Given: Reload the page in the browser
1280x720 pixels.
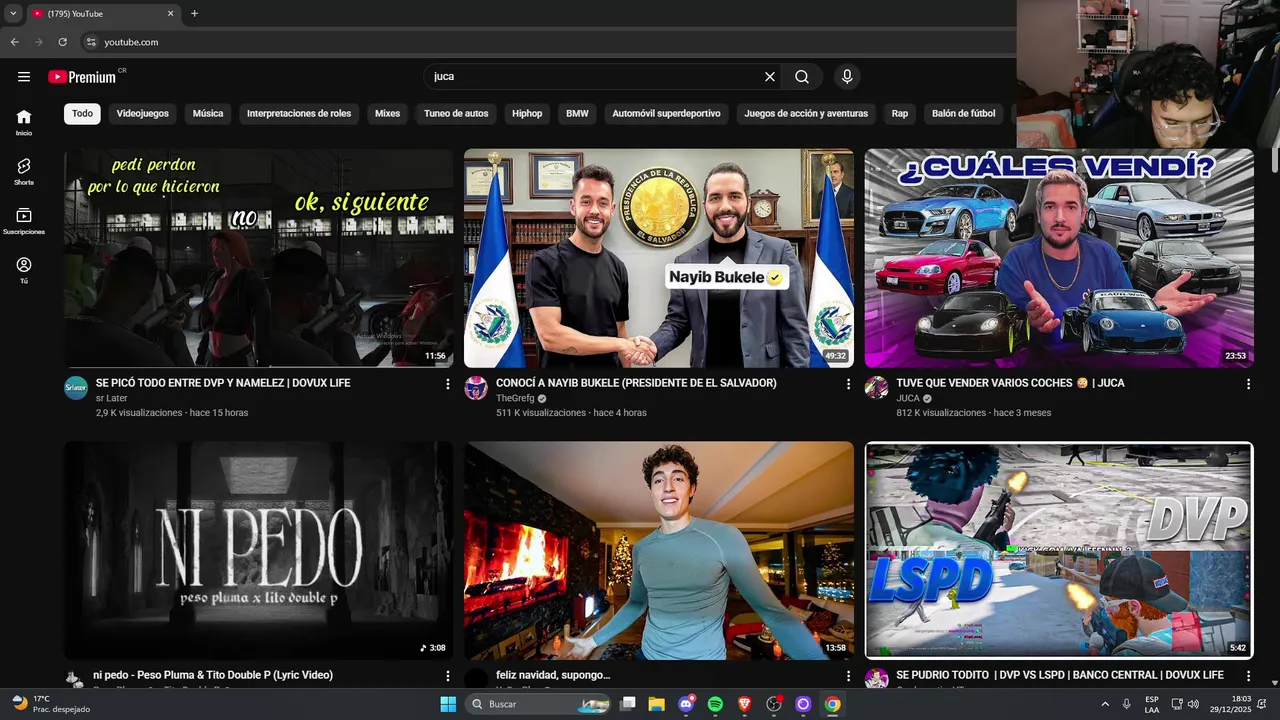Looking at the screenshot, I should [x=62, y=42].
